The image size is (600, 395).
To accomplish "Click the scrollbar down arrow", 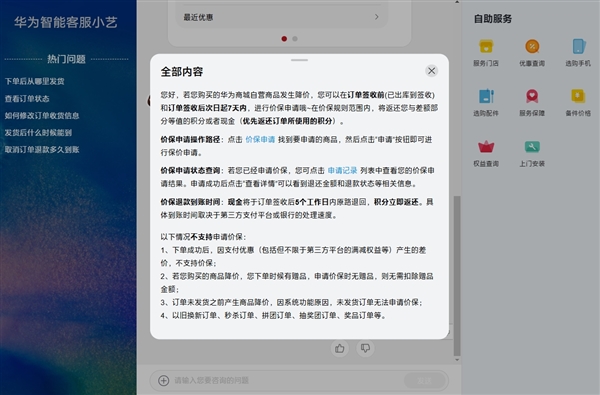I will [x=457, y=360].
